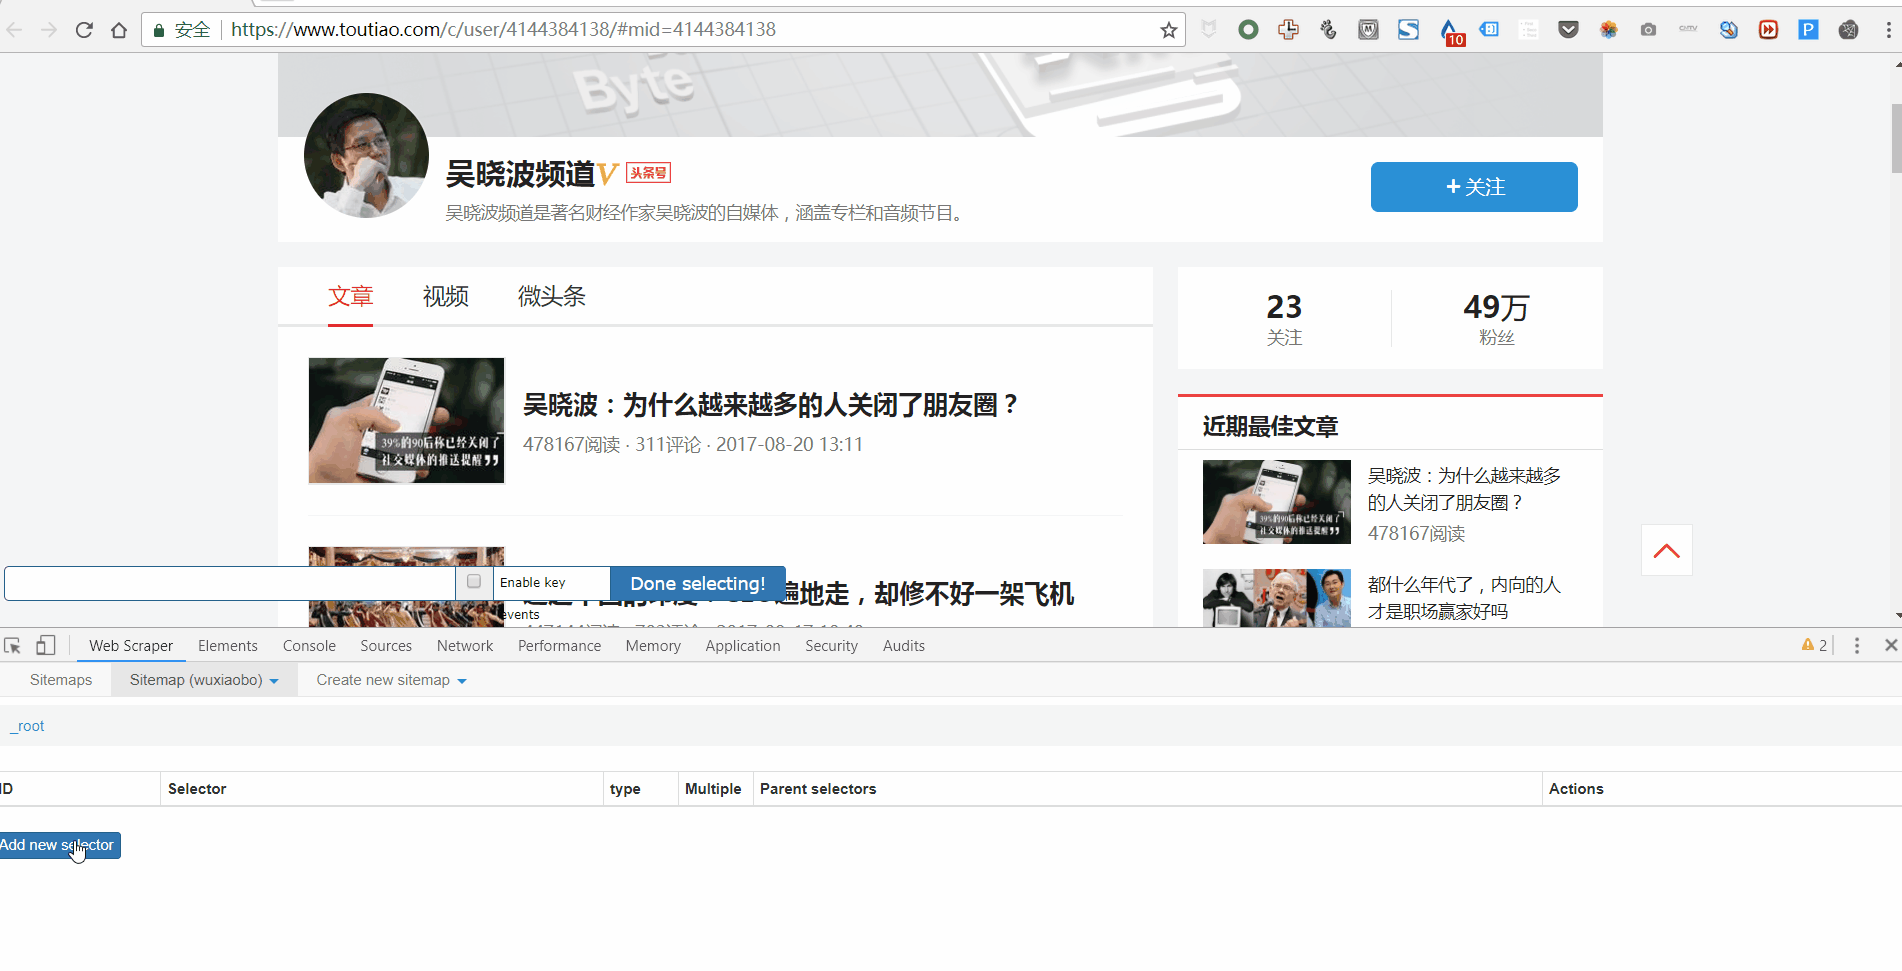Click the secure padlock site info icon
Screen dimensions: 1902x971
pyautogui.click(x=158, y=30)
